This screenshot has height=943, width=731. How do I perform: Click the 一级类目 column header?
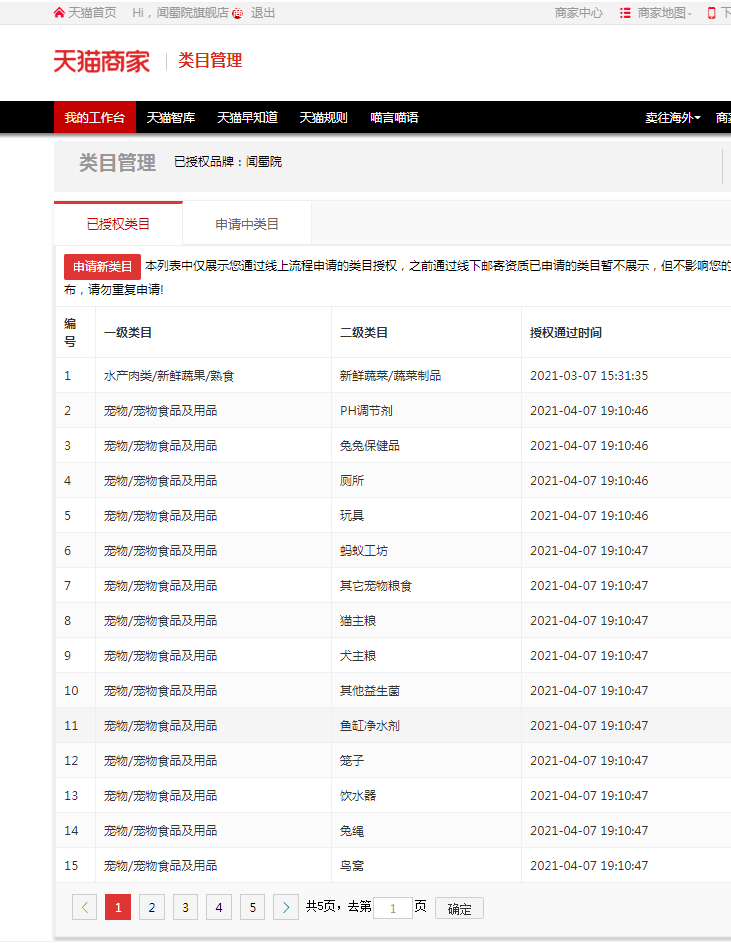128,333
